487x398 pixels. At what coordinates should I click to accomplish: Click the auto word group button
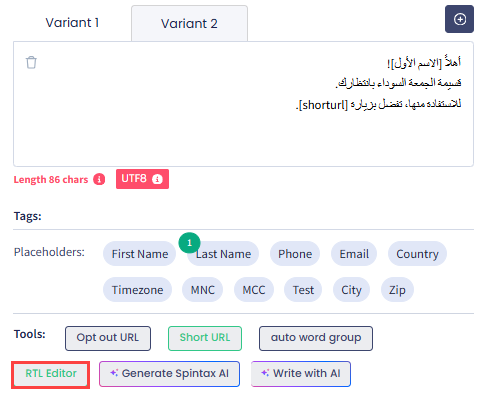coord(316,338)
